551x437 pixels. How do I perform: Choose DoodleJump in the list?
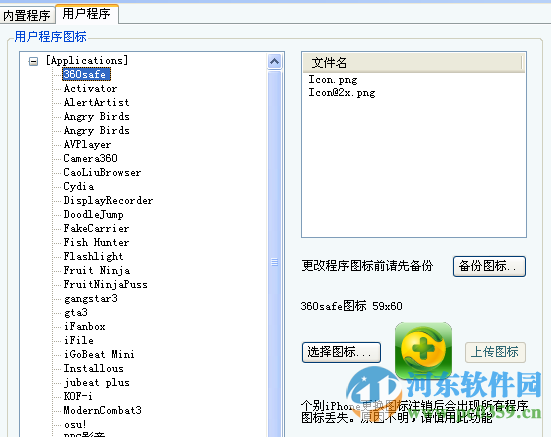coord(93,214)
